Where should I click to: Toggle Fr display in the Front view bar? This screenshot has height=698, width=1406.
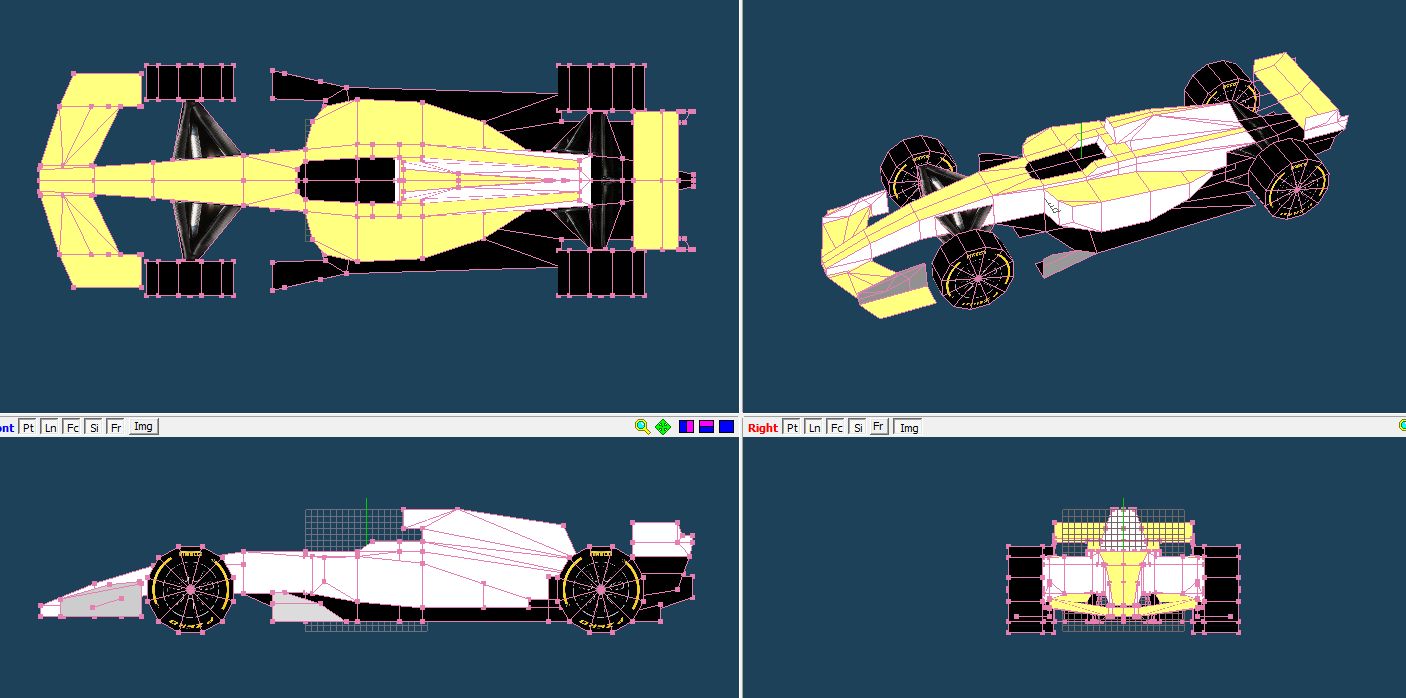pos(116,427)
